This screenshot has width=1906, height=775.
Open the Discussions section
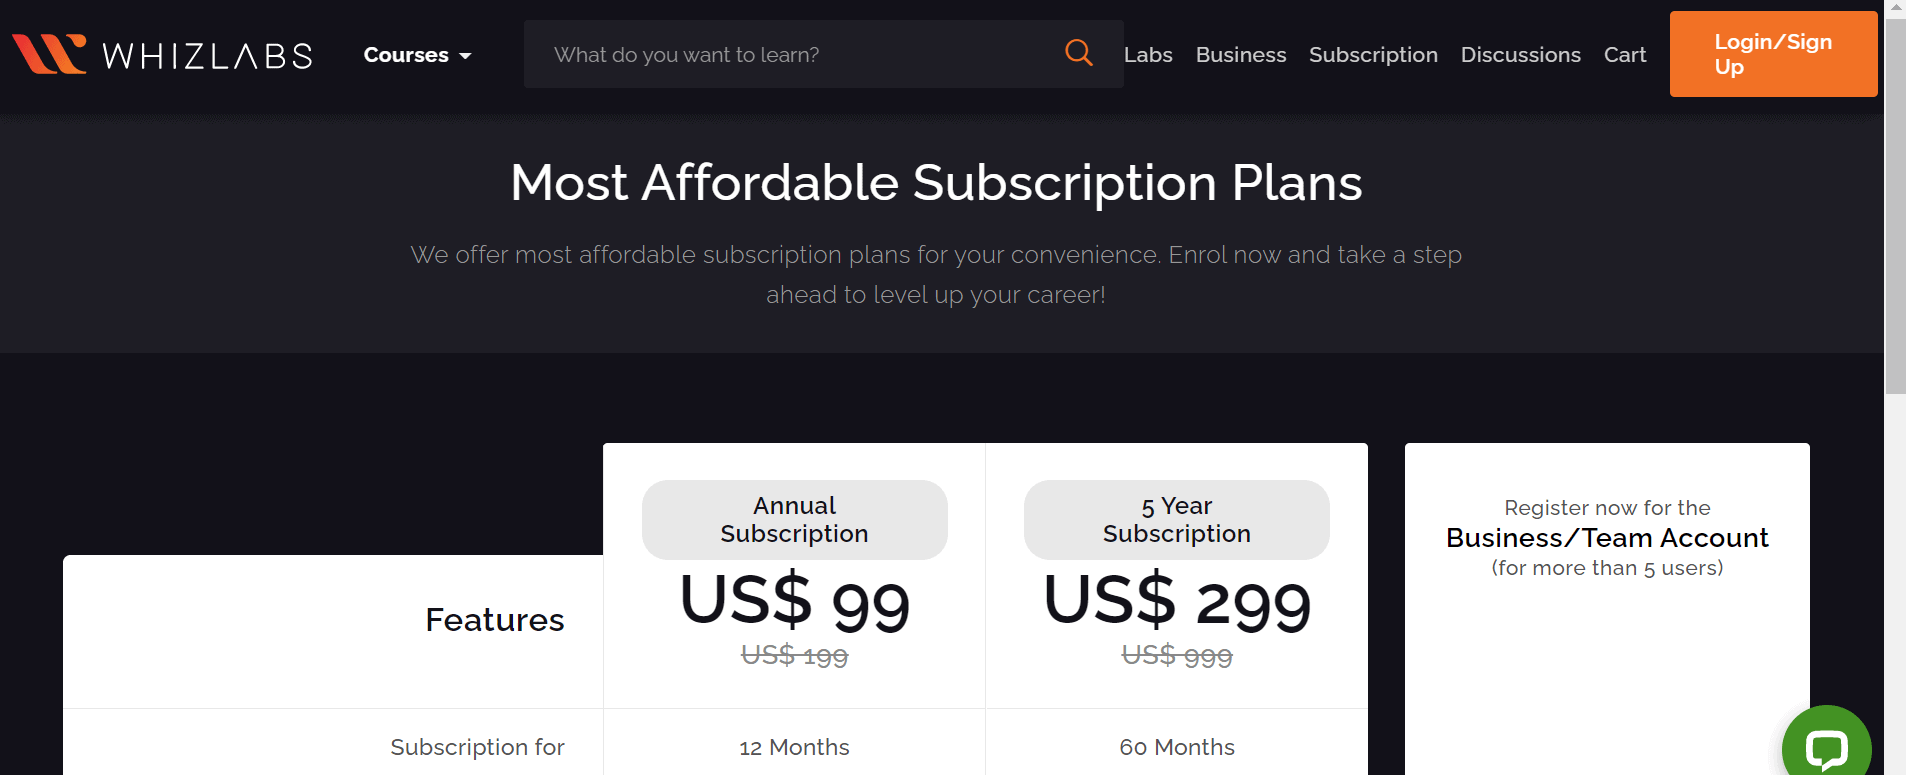click(1520, 55)
